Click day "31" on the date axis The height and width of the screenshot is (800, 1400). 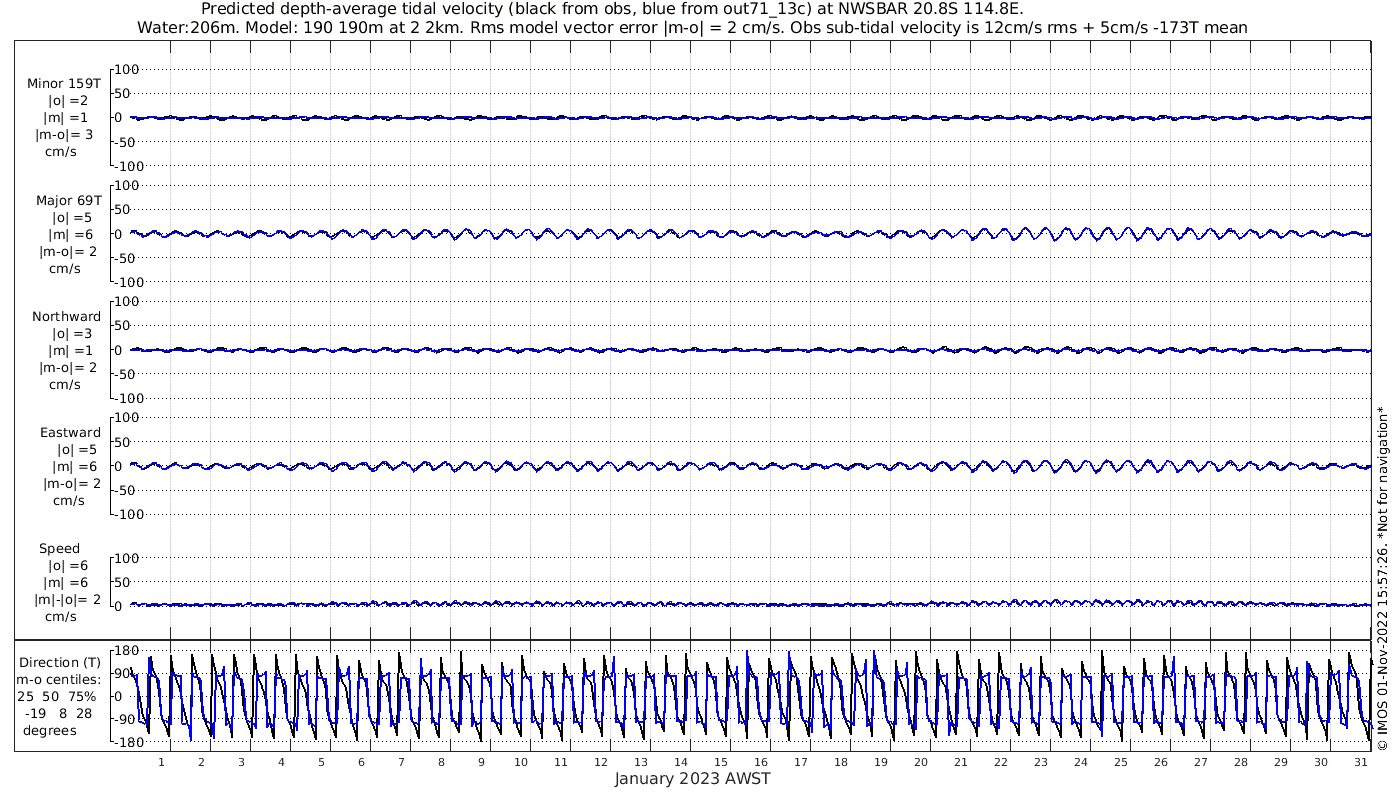(x=1361, y=762)
